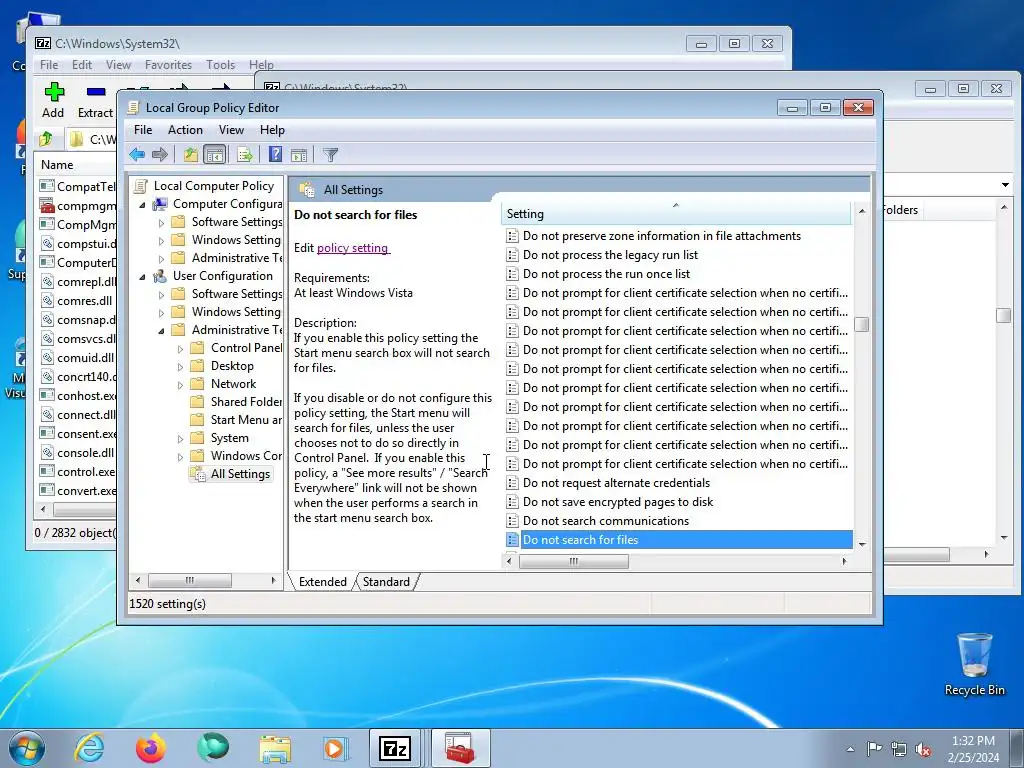
Task: Collapse the User Configuration tree node
Action: coord(142,276)
